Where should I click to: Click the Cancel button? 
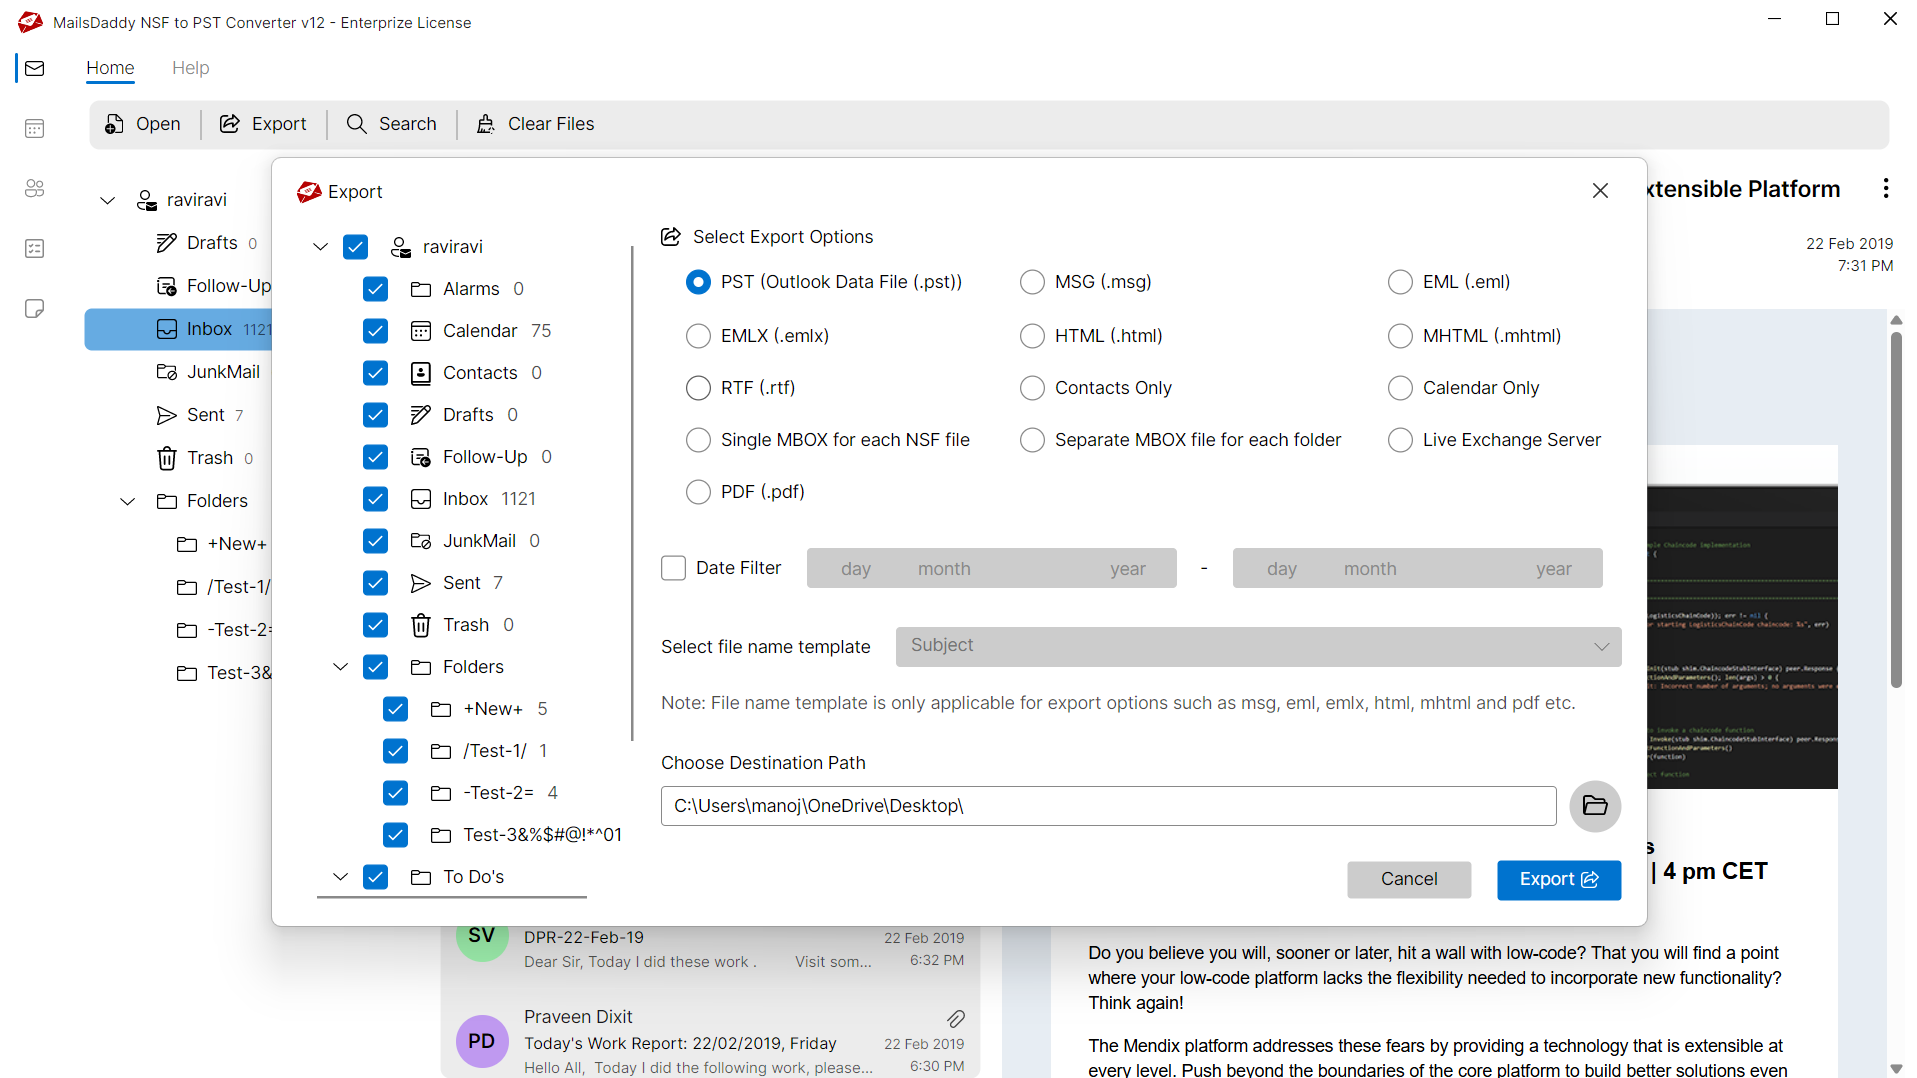[1408, 880]
